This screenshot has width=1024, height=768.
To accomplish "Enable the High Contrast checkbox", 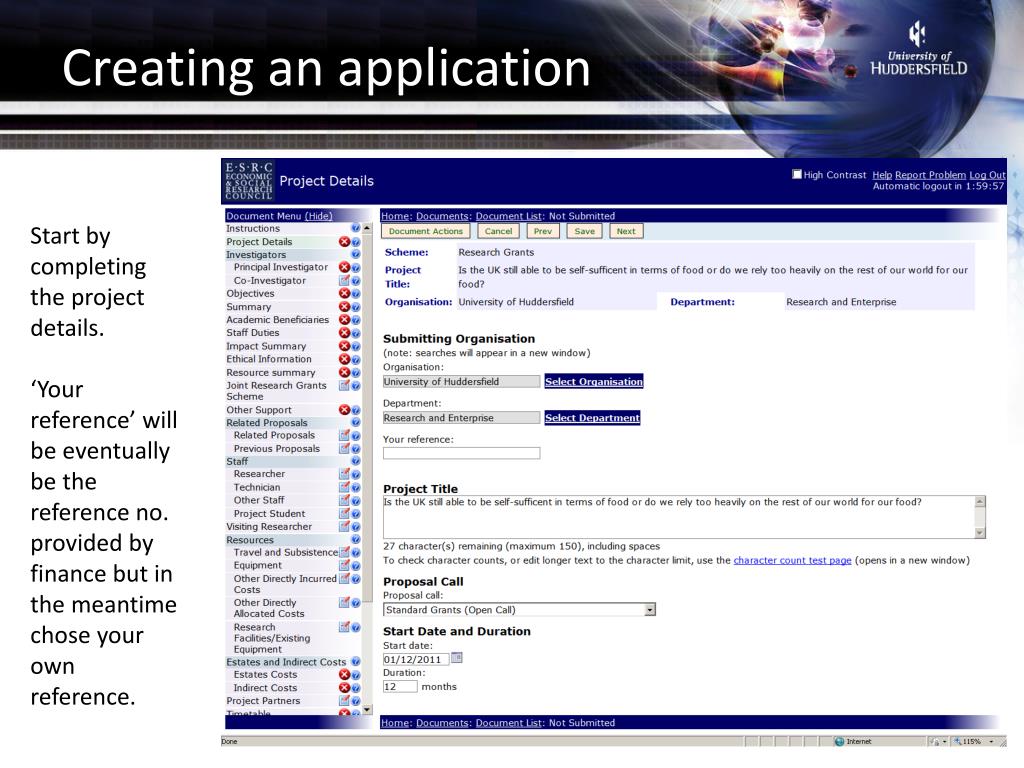I will click(x=797, y=175).
